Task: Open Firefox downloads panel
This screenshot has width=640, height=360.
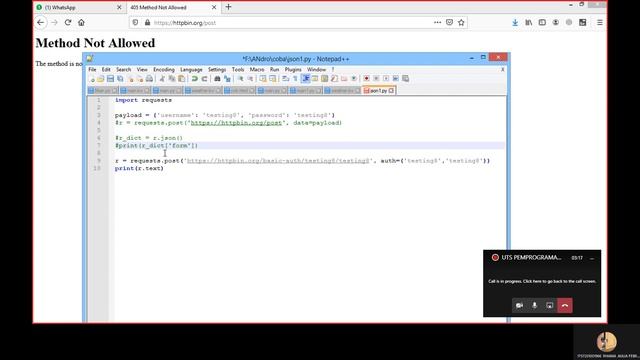Action: coord(515,23)
